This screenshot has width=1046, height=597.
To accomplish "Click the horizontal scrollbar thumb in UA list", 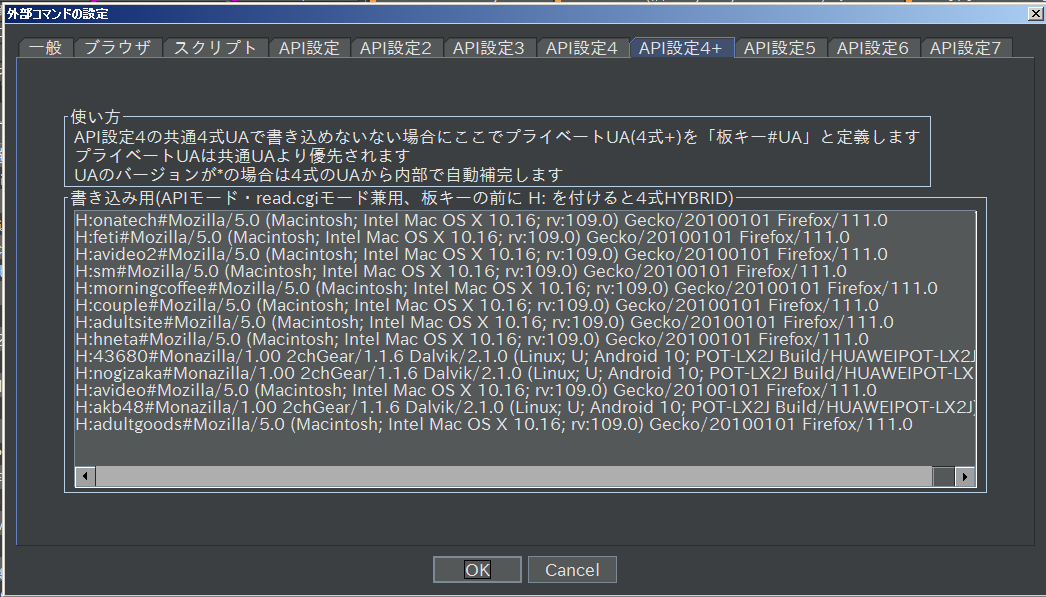I will tap(514, 476).
